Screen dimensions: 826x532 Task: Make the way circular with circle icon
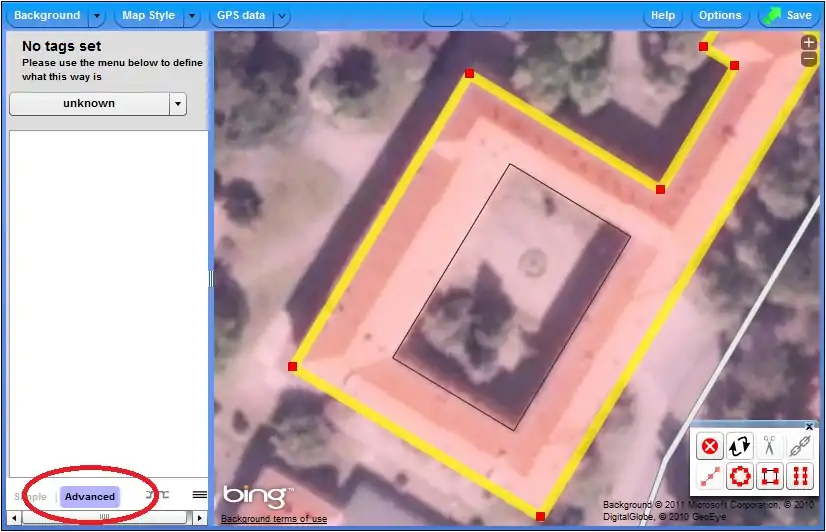point(739,475)
